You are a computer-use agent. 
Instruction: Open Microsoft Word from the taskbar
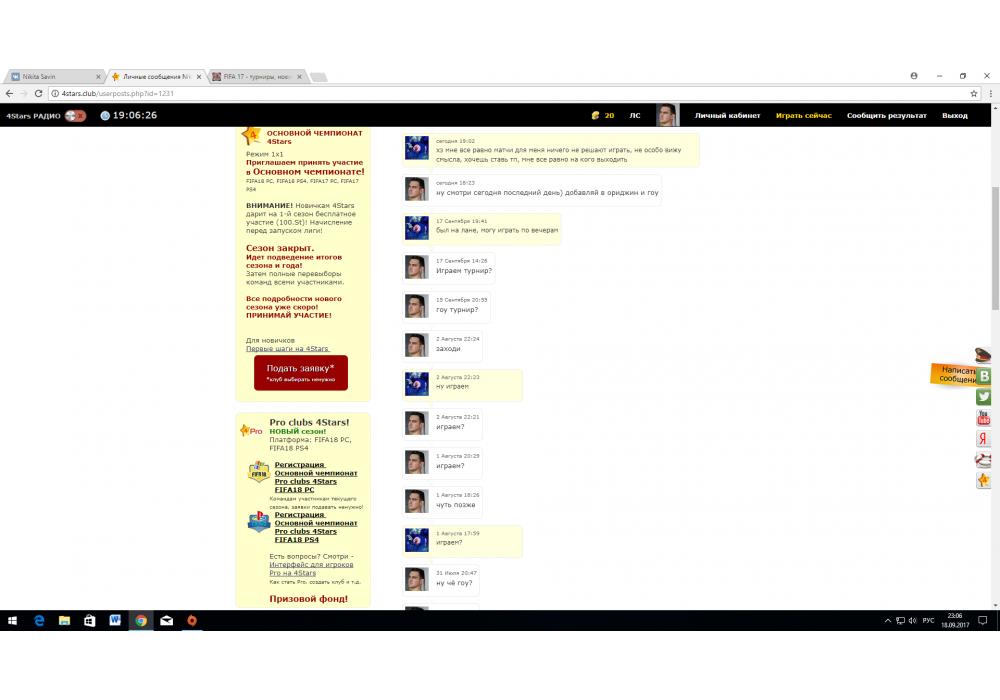(x=115, y=620)
